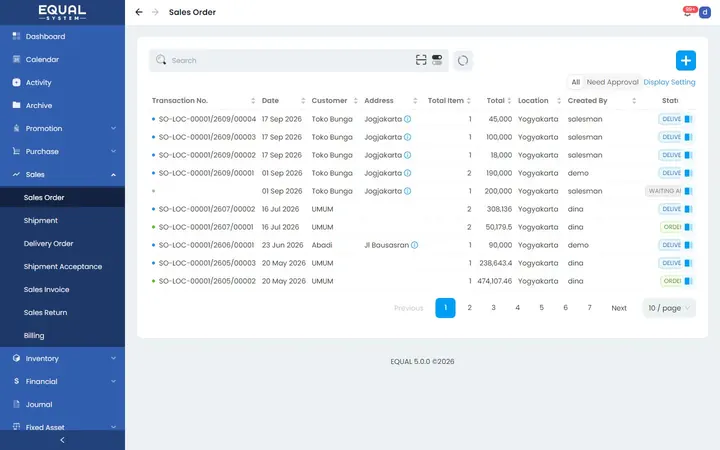Viewport: 720px width, 450px height.
Task: Open the notifications bell icon
Action: tap(687, 12)
